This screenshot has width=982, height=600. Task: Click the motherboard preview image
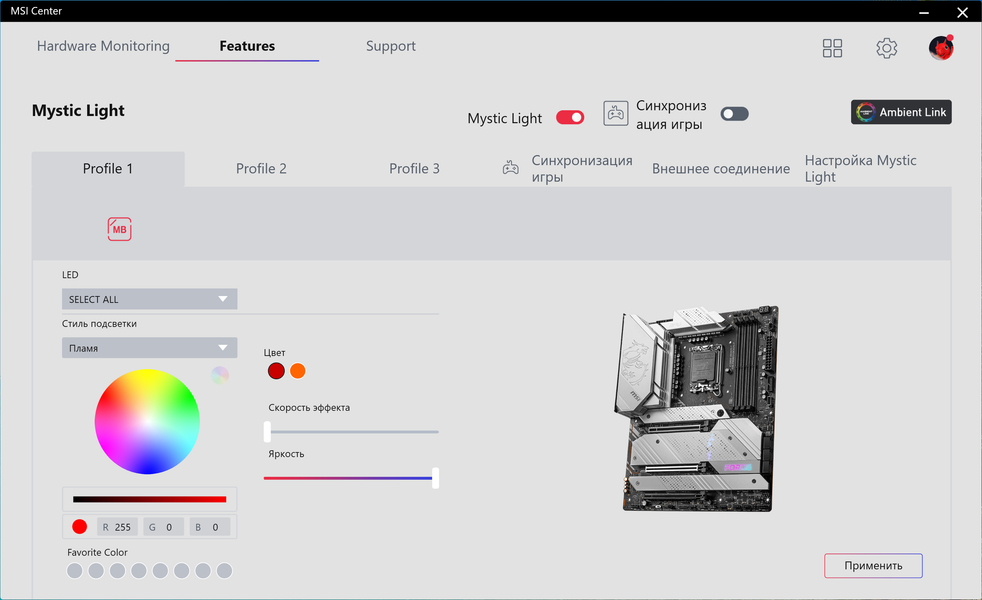696,408
